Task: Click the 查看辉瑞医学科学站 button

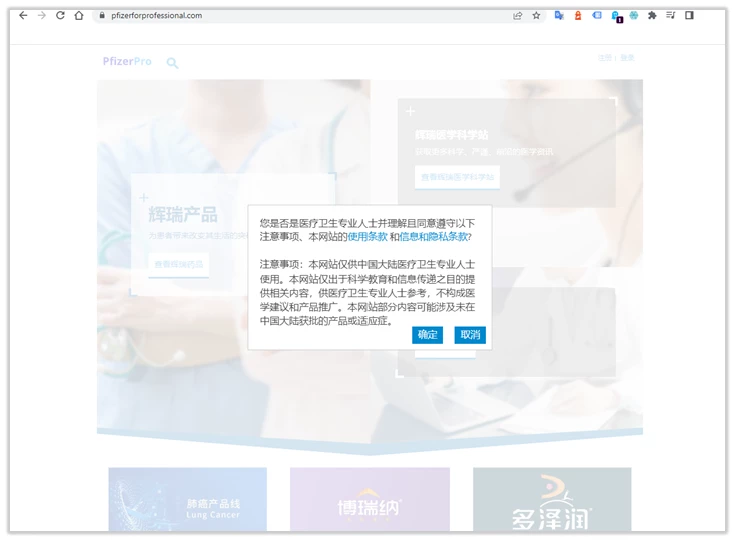Action: pyautogui.click(x=457, y=177)
